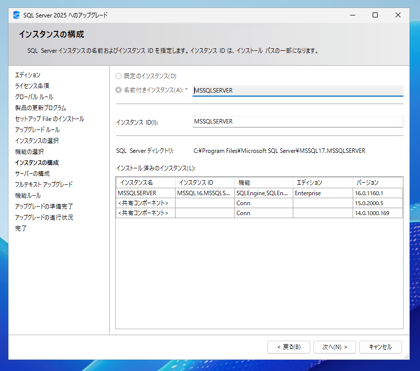Open the 機能の選択 step
The width and height of the screenshot is (420, 371).
click(x=29, y=152)
